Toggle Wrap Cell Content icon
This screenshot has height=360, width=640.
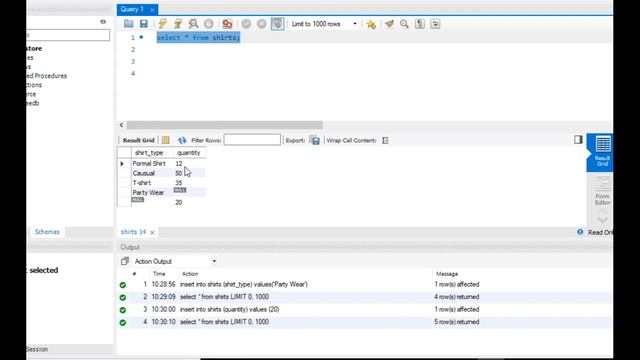pos(385,140)
